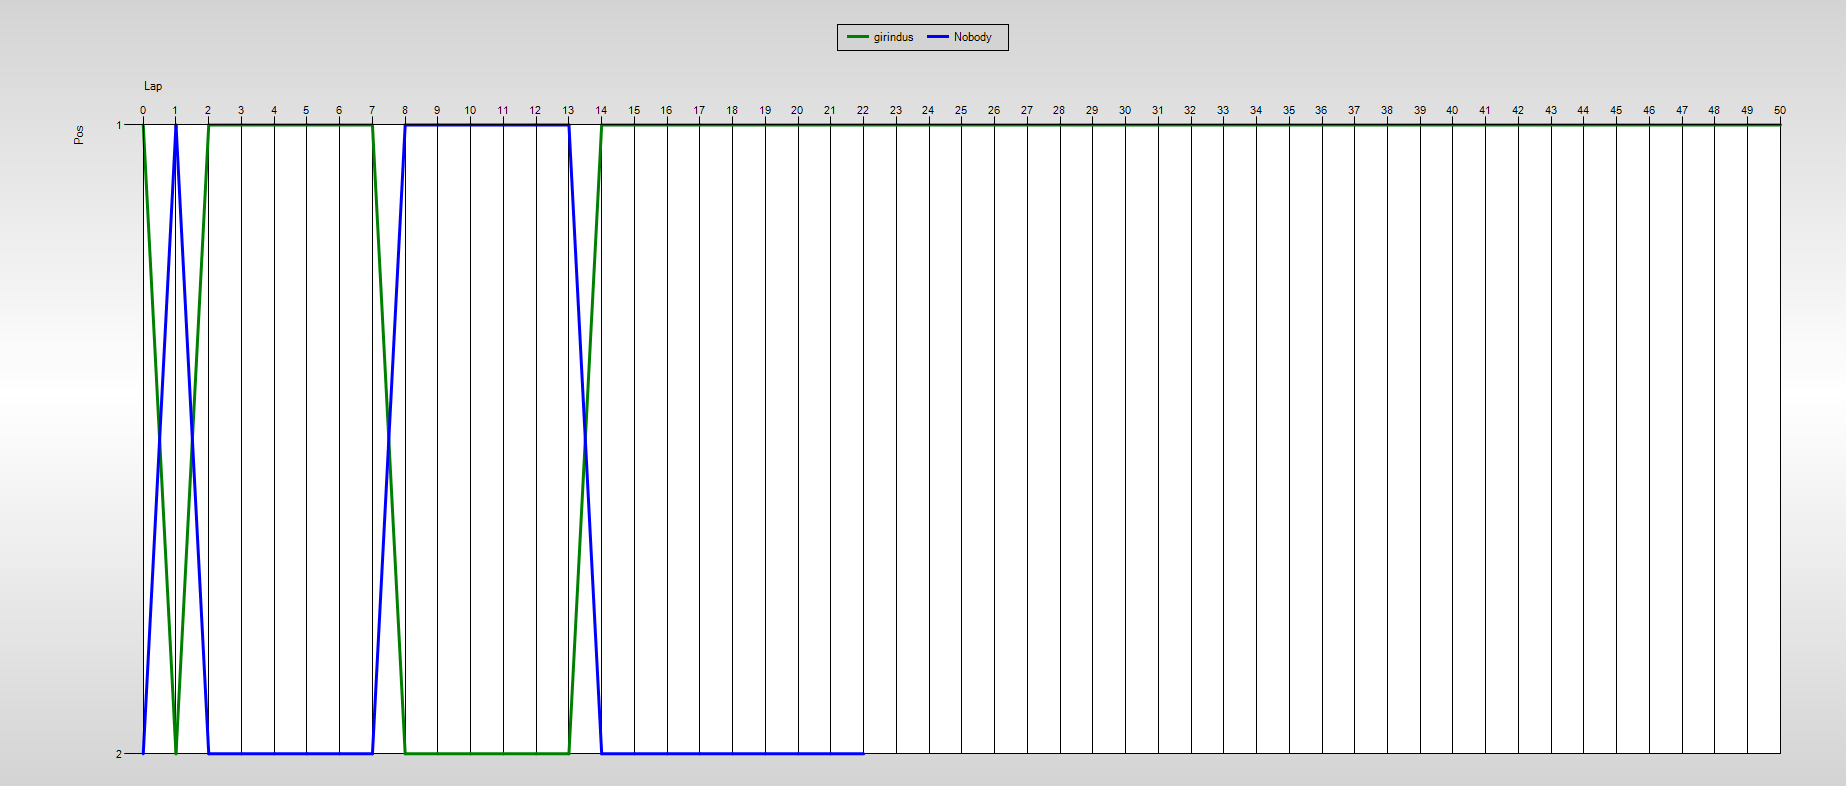The height and width of the screenshot is (786, 1846).
Task: Select lap 0 marker on the axis
Action: 143,110
